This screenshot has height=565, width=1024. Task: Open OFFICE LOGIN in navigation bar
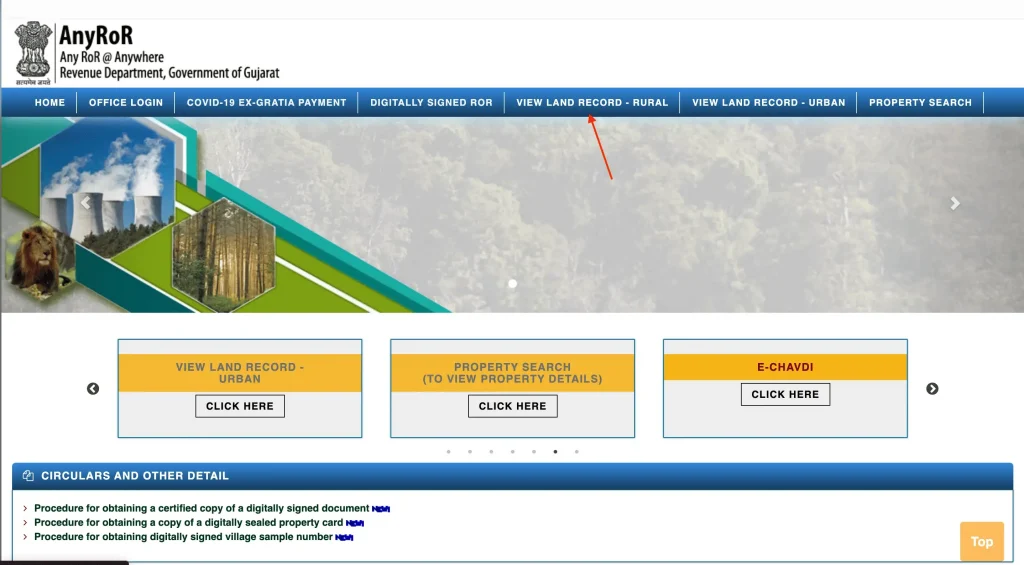[x=126, y=103]
